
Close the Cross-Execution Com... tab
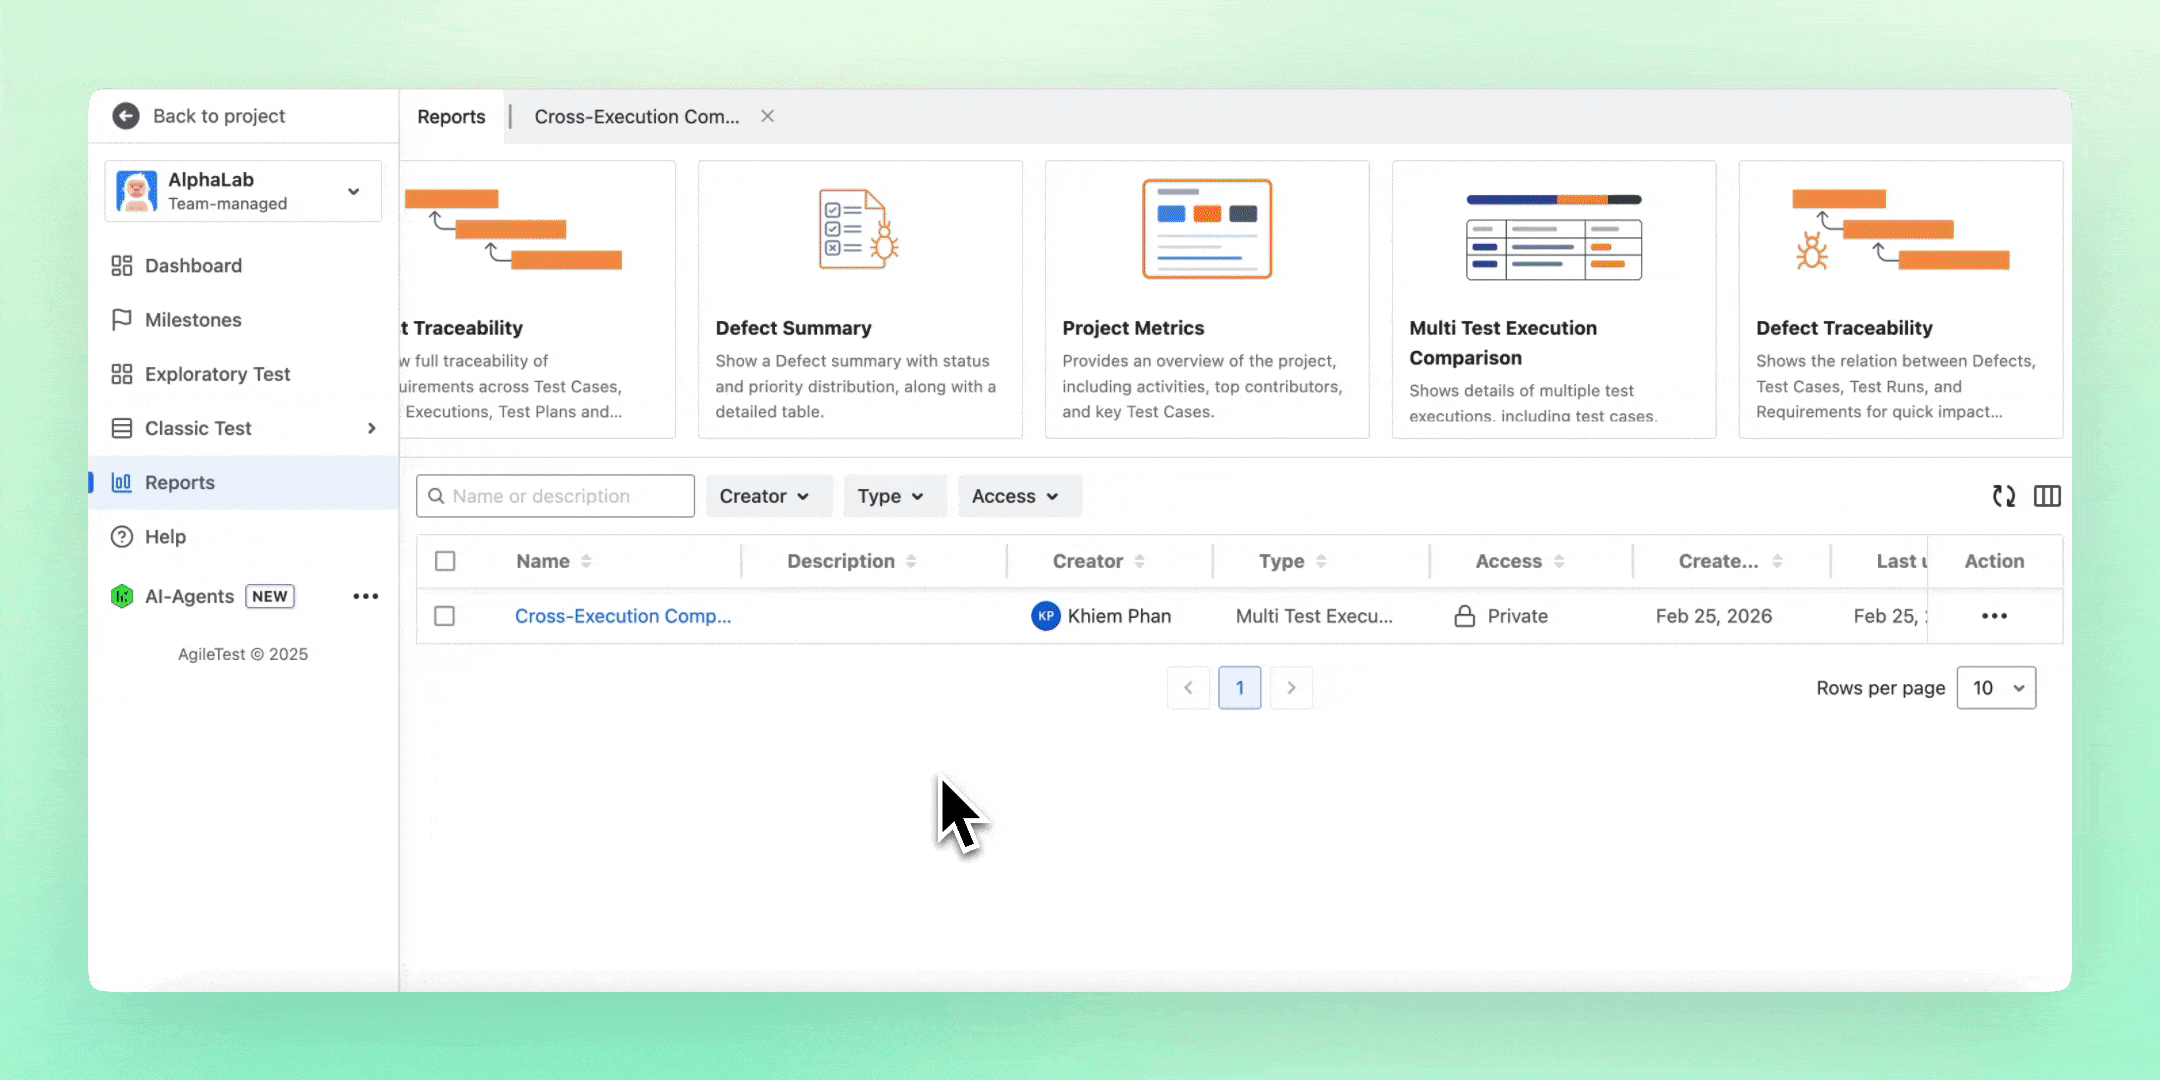tap(767, 116)
